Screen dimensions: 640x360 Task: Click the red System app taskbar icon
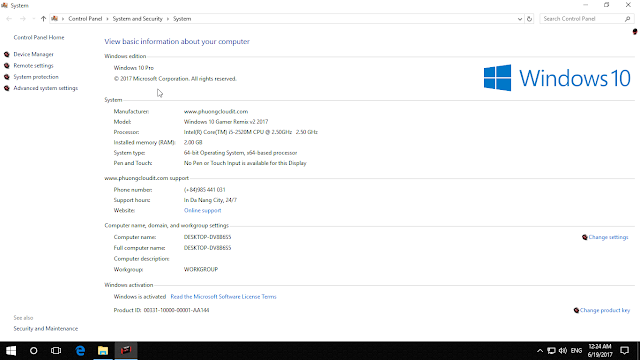pyautogui.click(x=126, y=351)
